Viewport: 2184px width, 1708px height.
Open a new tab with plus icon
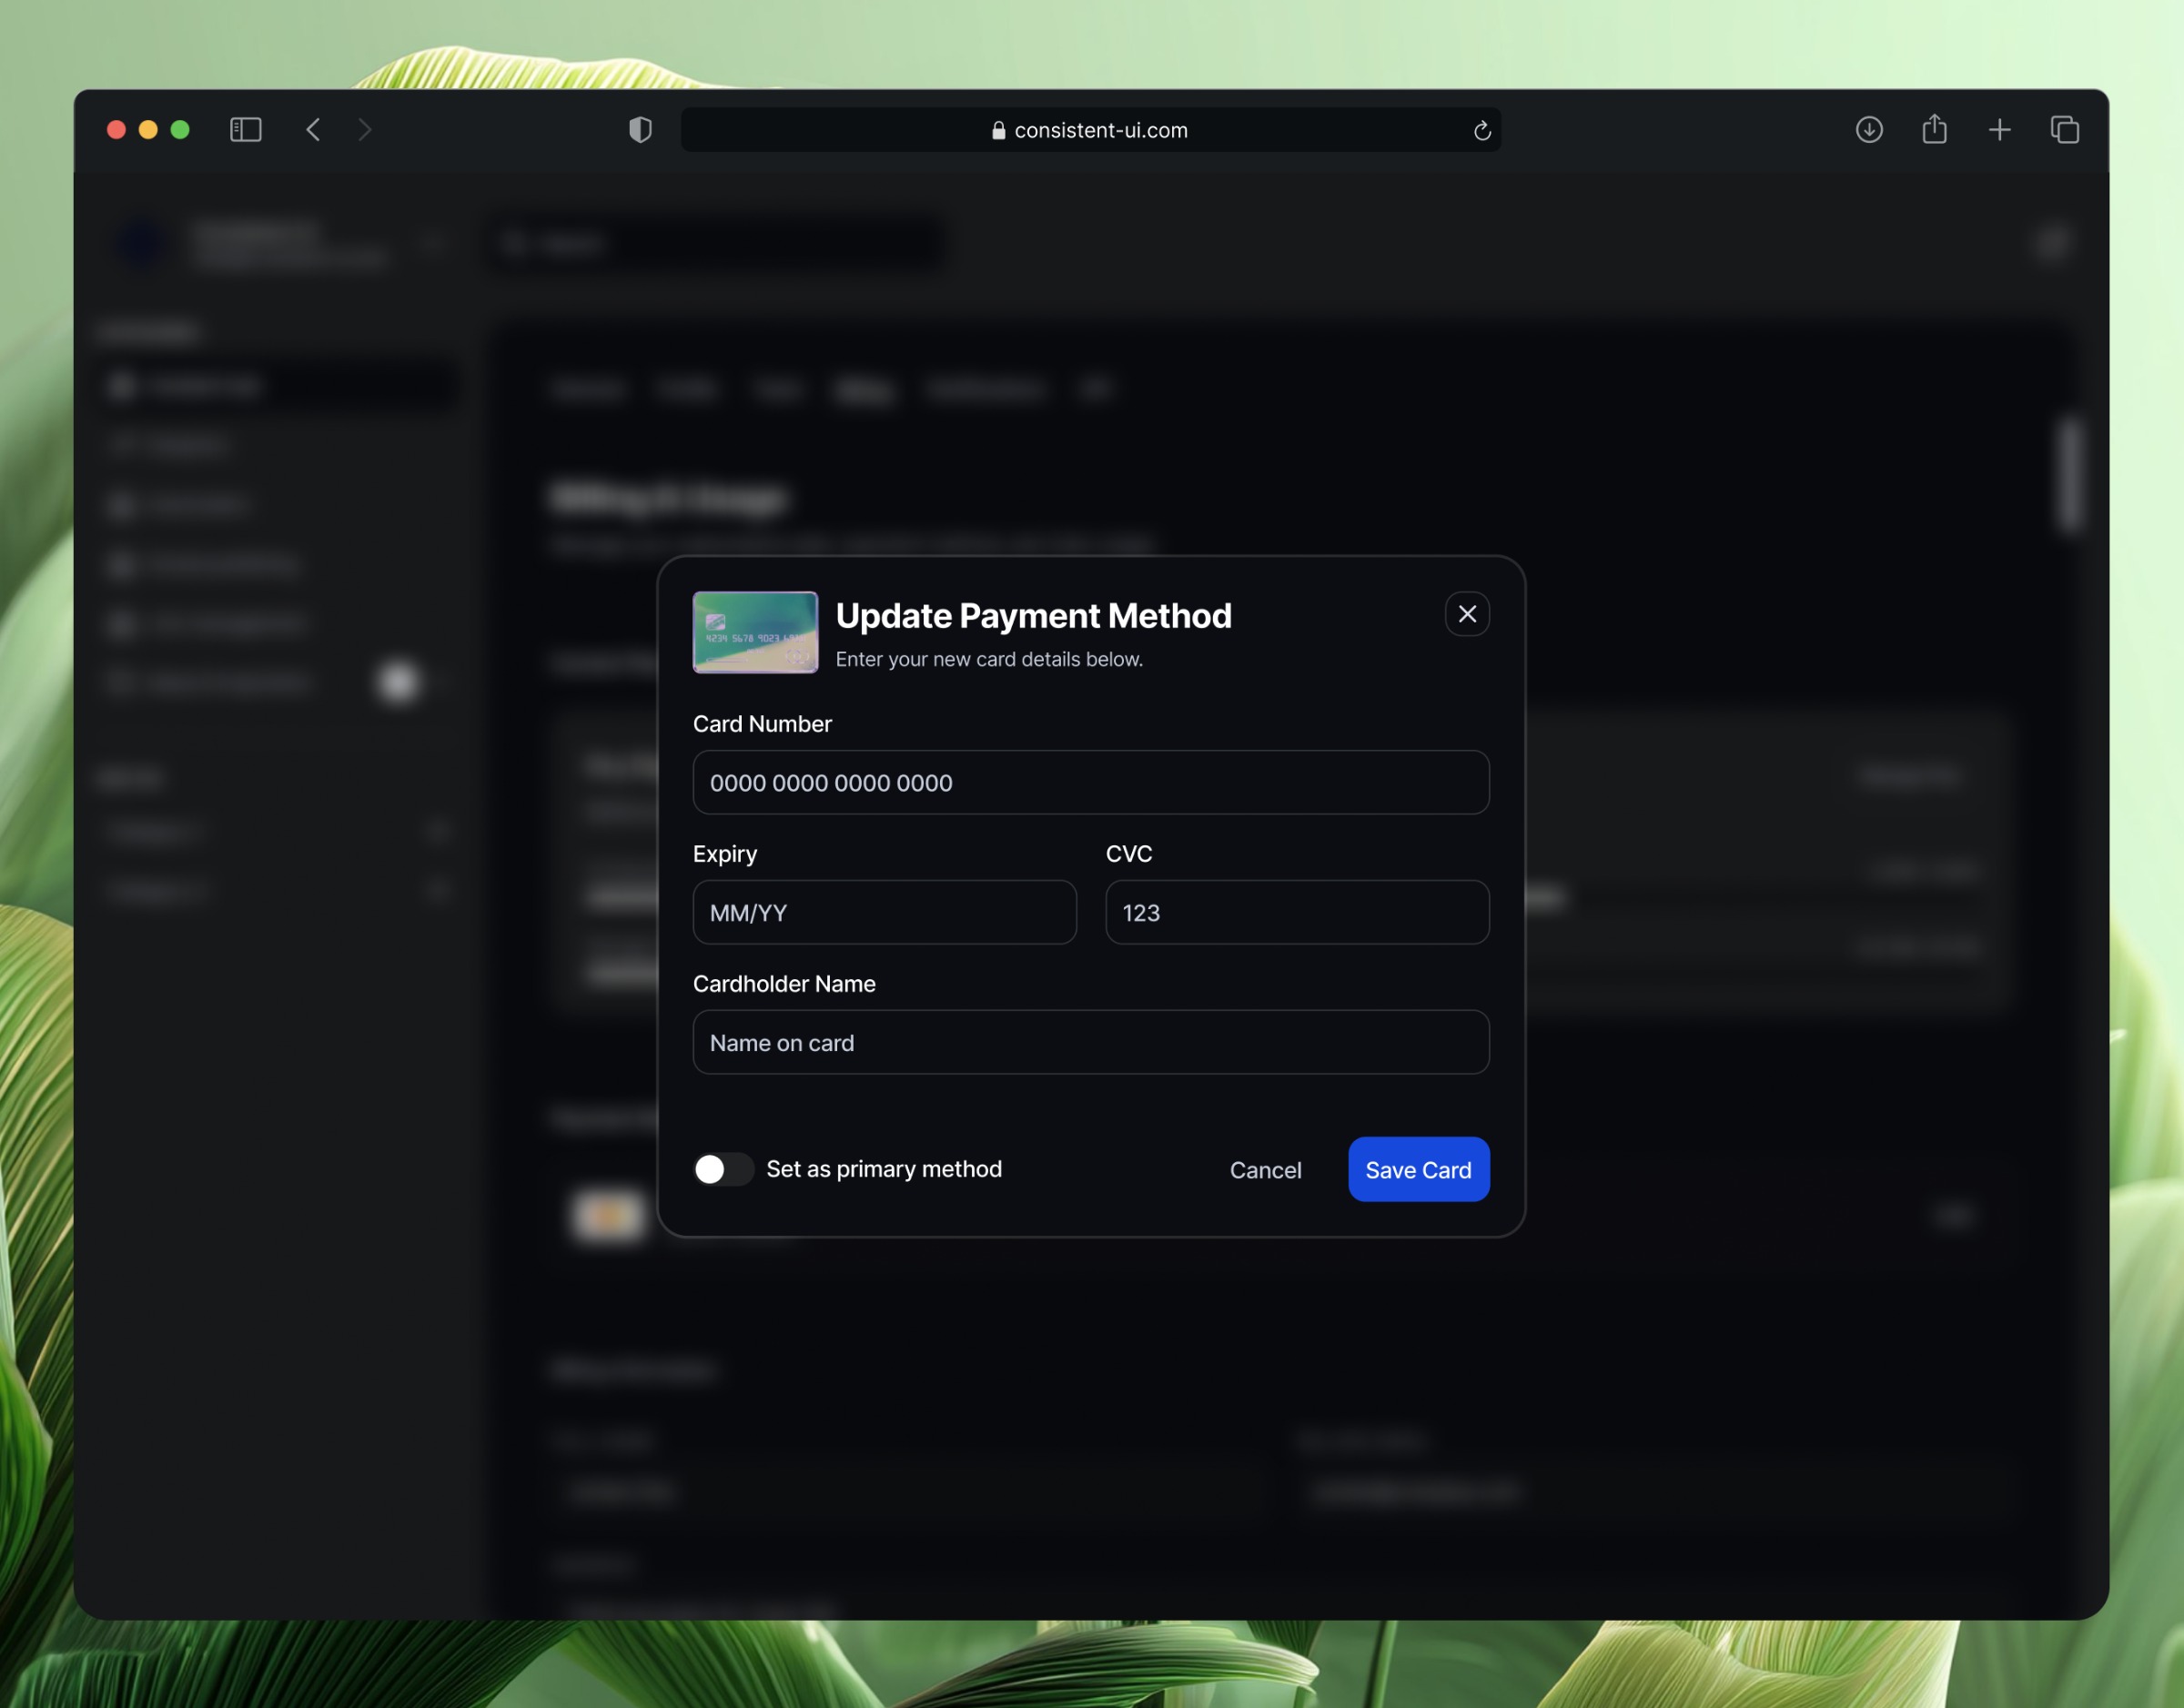click(1999, 130)
